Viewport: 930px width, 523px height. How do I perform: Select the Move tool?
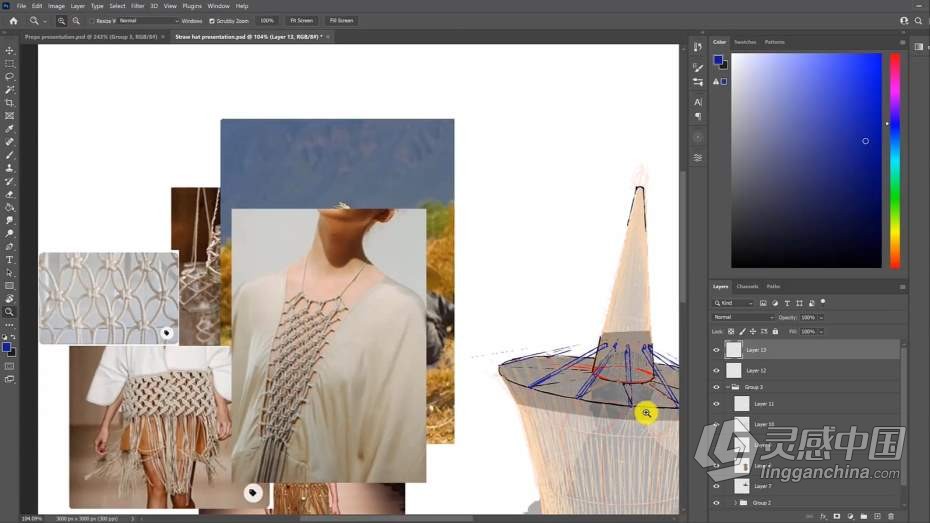10,50
